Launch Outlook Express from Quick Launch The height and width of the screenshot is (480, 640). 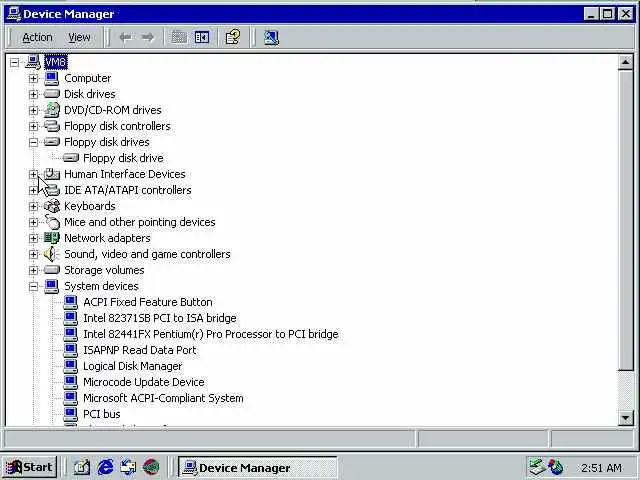pyautogui.click(x=128, y=467)
